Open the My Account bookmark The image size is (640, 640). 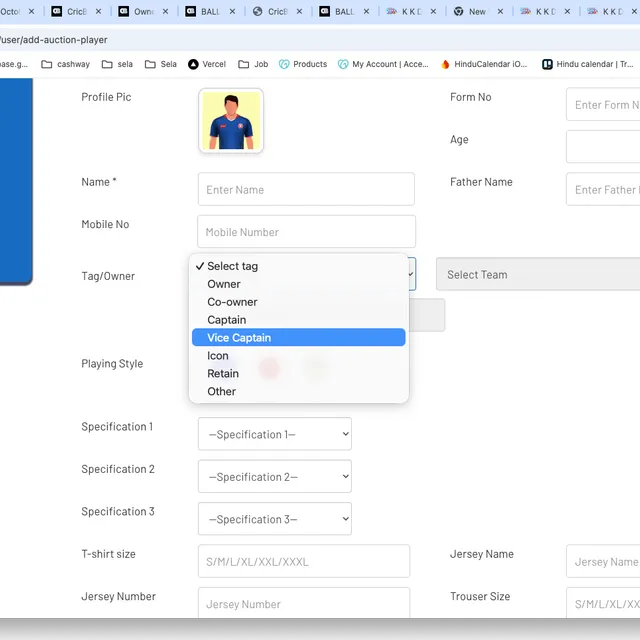click(383, 64)
